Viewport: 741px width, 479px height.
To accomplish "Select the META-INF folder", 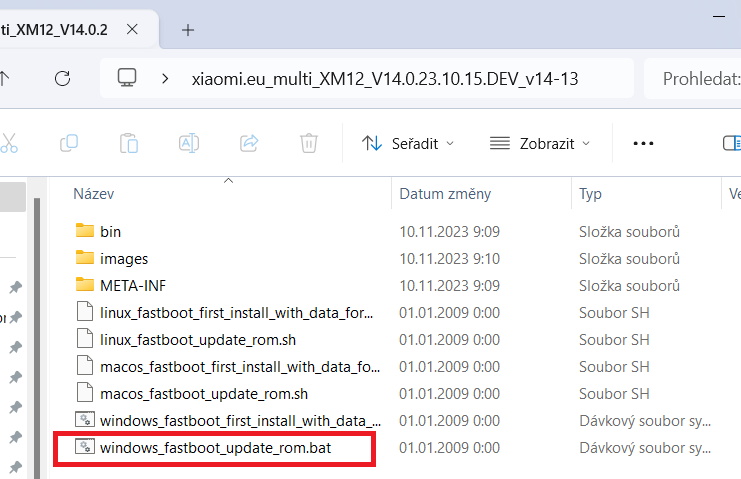I will coord(133,286).
